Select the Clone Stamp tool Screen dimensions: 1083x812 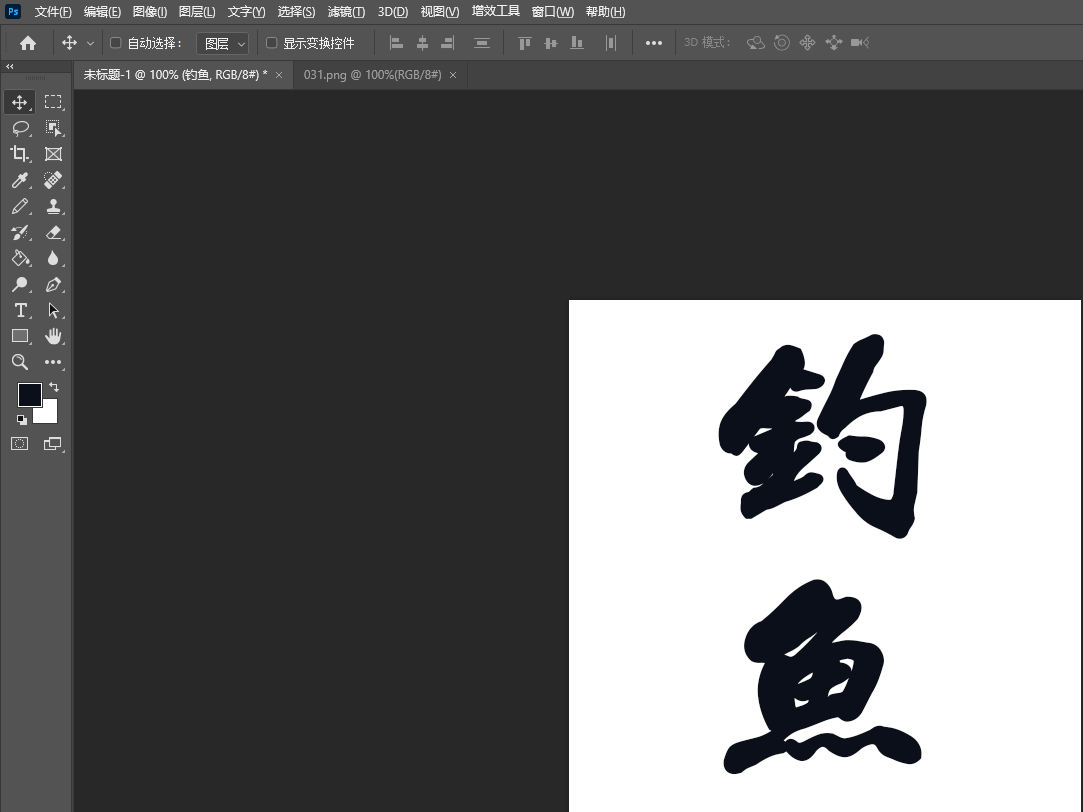[53, 206]
